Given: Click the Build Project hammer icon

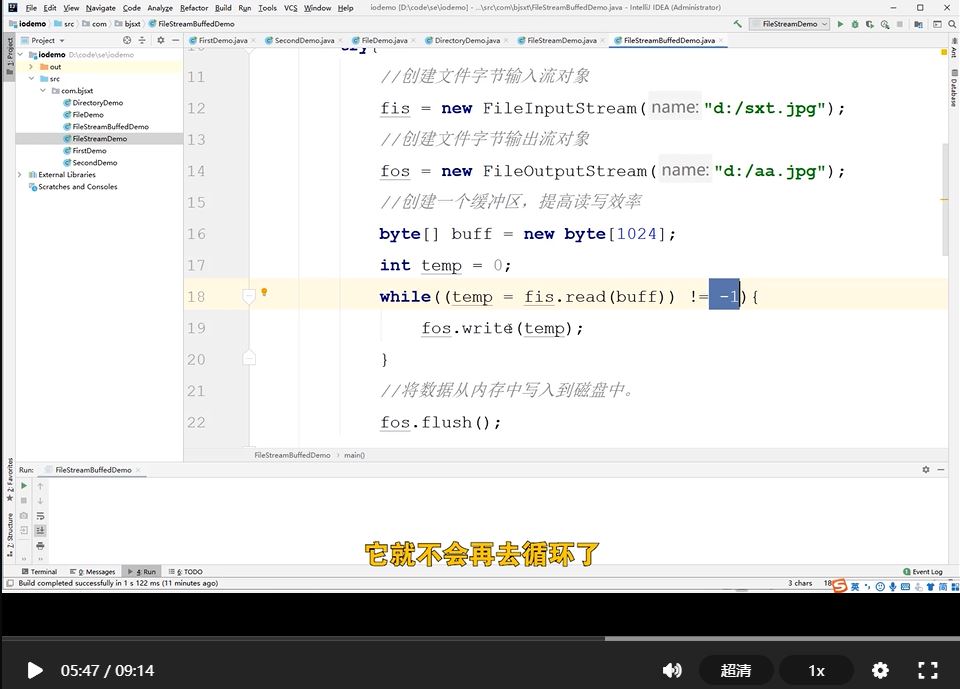Looking at the screenshot, I should click(x=738, y=24).
